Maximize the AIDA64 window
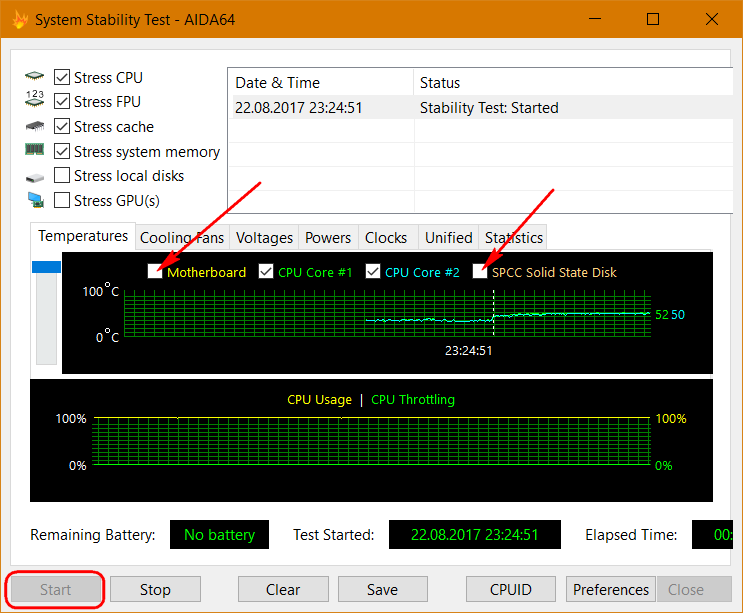Viewport: 743px width, 613px height. (653, 19)
